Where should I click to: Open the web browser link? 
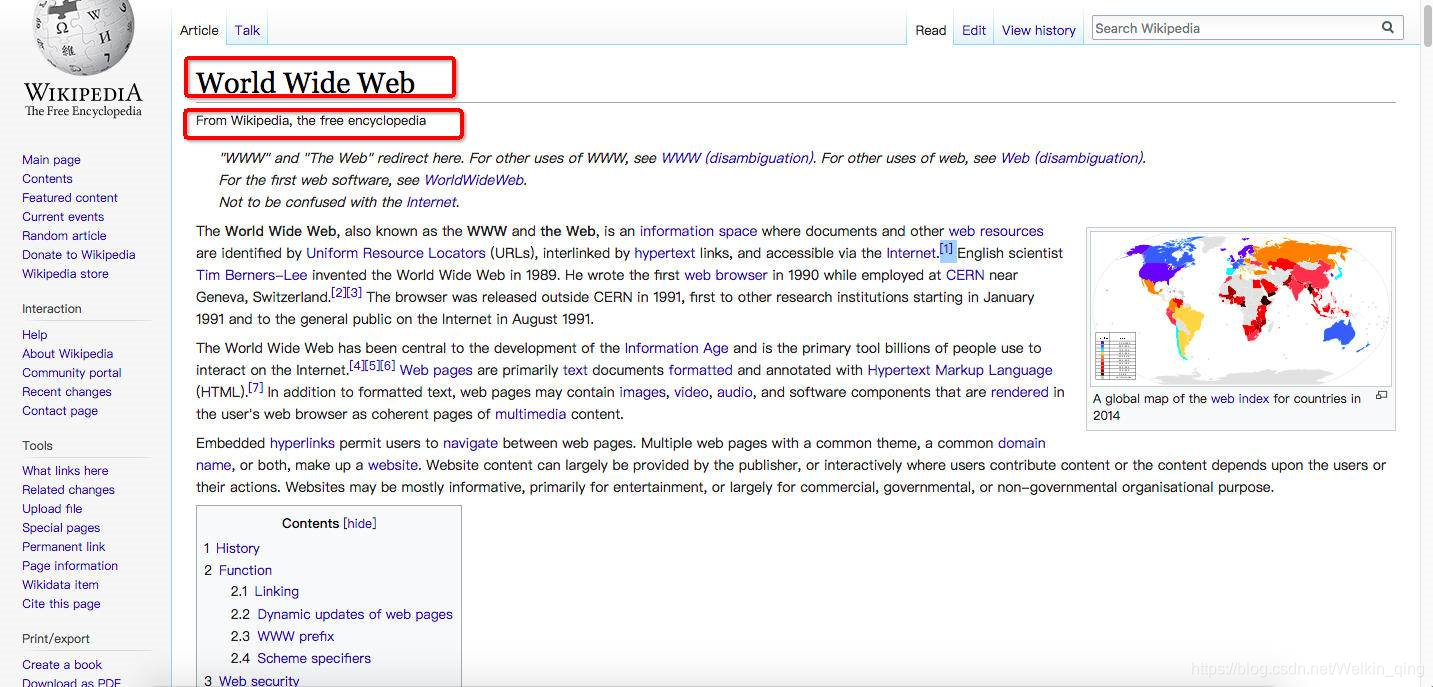coord(726,275)
